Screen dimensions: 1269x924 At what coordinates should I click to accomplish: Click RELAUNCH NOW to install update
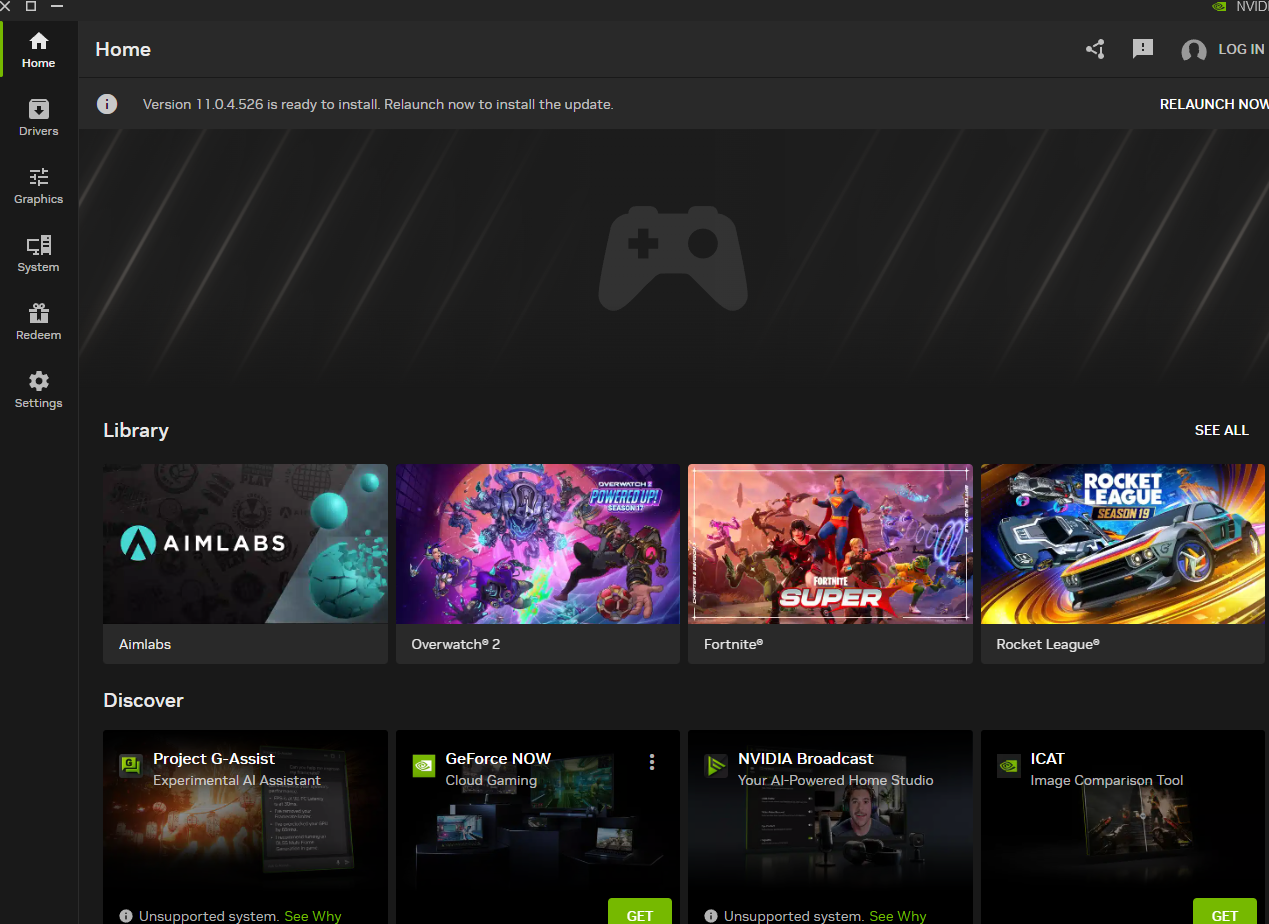click(1214, 104)
